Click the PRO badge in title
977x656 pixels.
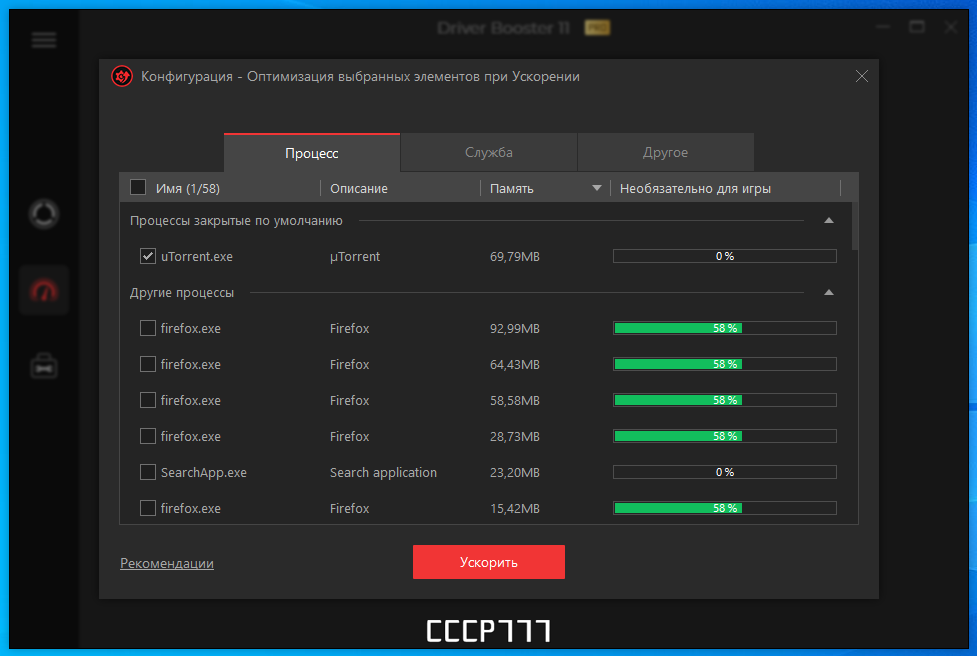(x=597, y=27)
